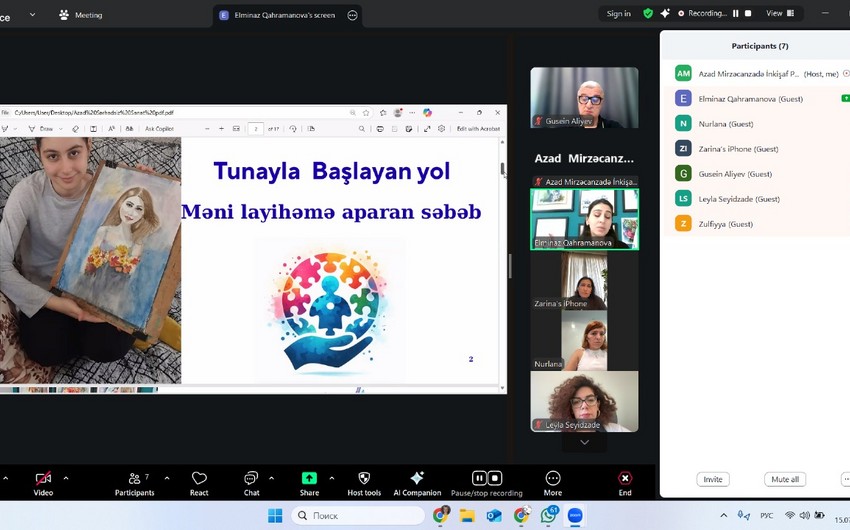Click Edit with Acrobat
This screenshot has width=850, height=530.
click(x=478, y=129)
